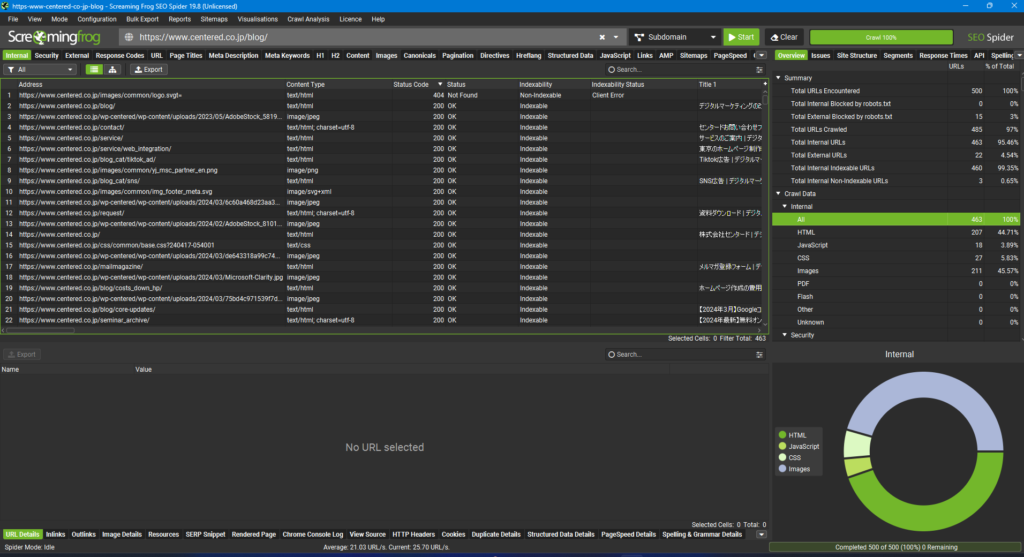Image resolution: width=1024 pixels, height=557 pixels.
Task: Open the Response Times tab
Action: pyautogui.click(x=943, y=56)
